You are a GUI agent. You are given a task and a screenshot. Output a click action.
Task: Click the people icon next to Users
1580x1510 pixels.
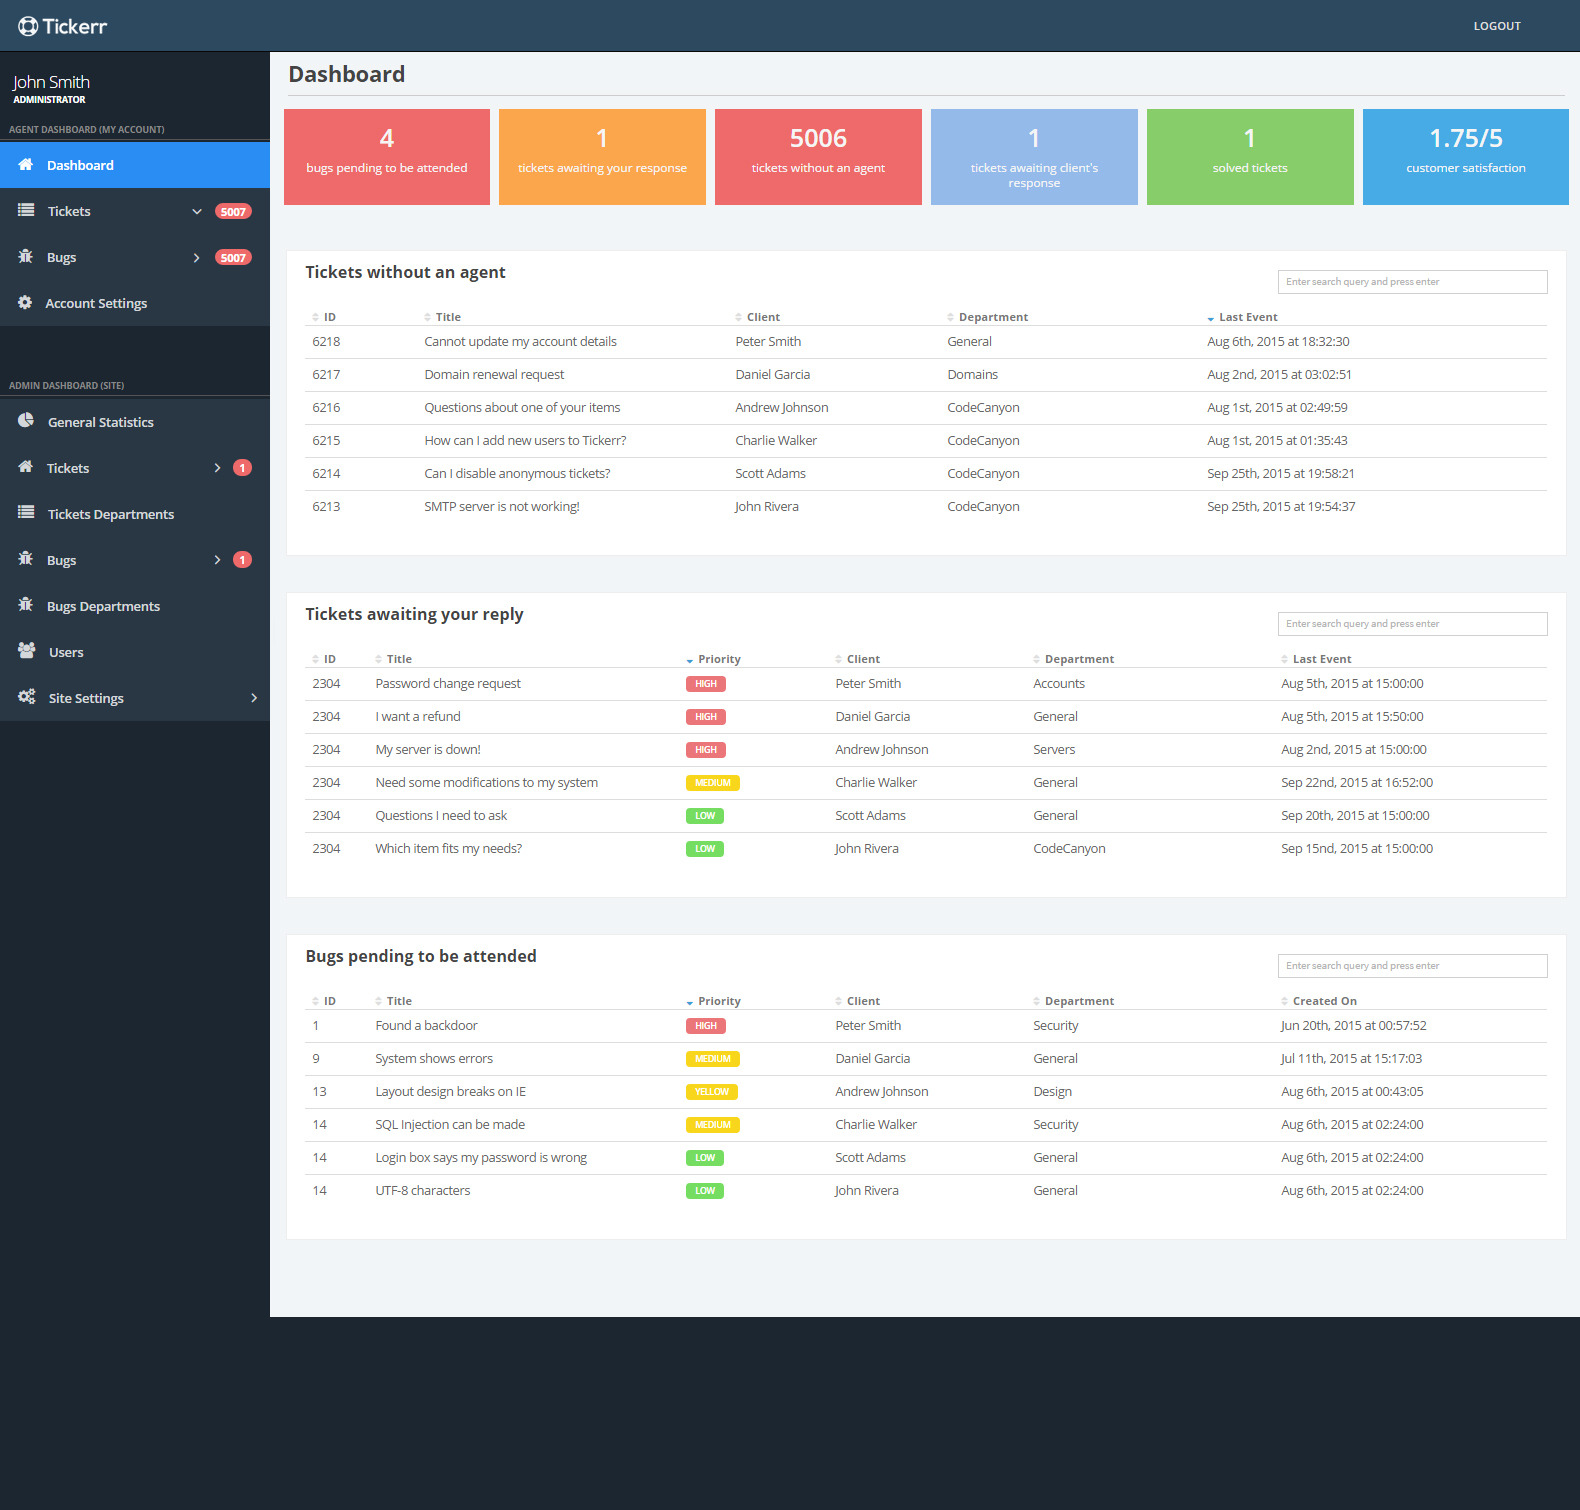click(27, 650)
